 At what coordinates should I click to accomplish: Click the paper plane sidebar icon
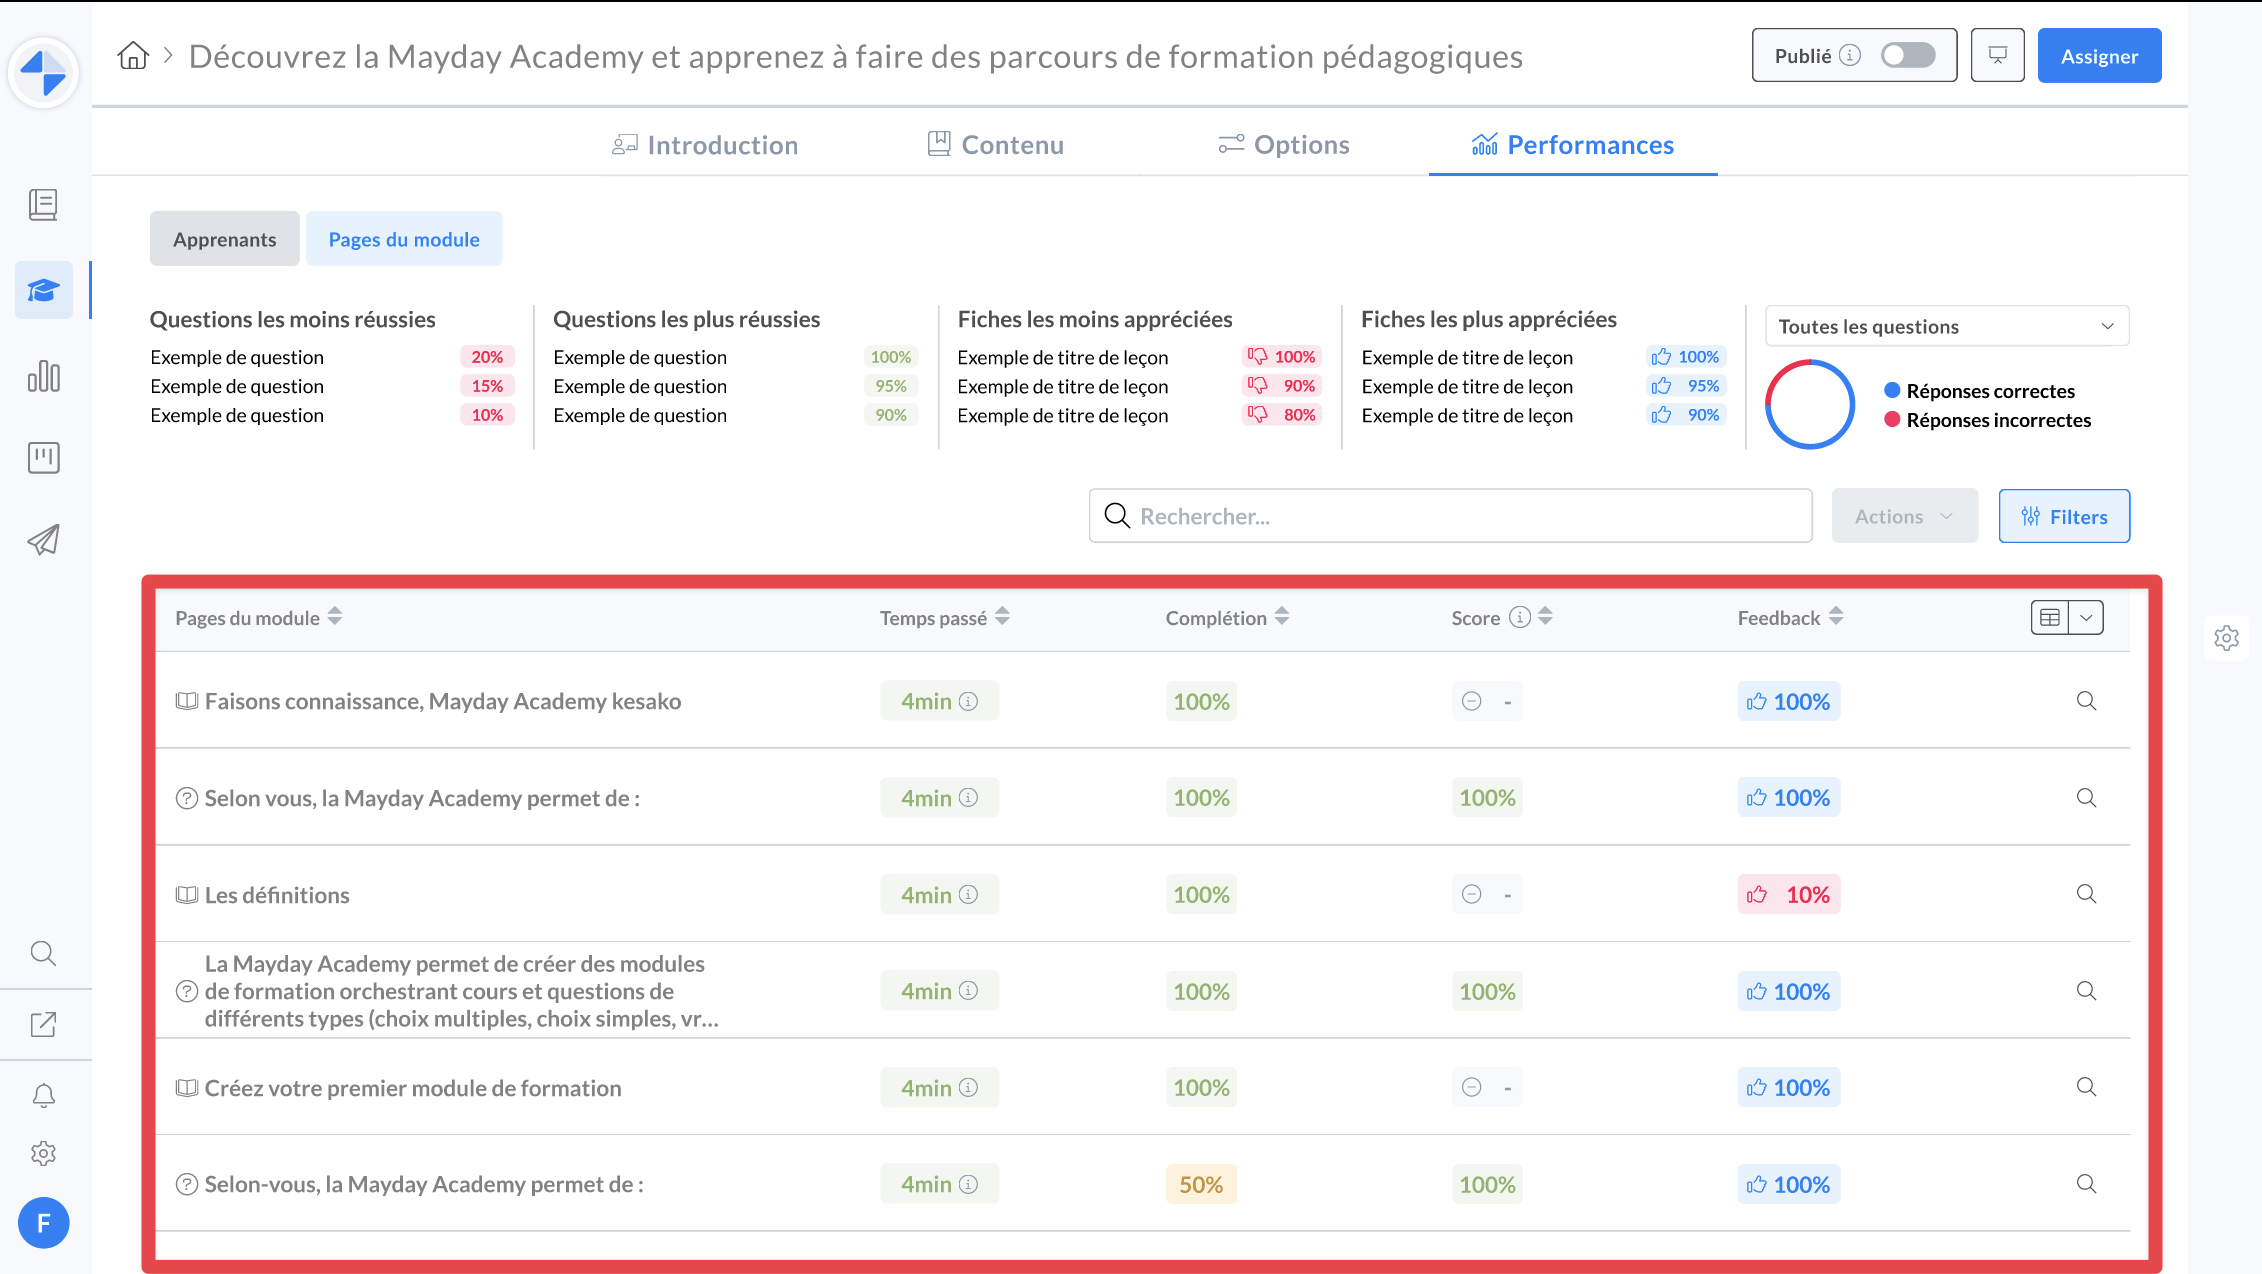click(x=43, y=540)
